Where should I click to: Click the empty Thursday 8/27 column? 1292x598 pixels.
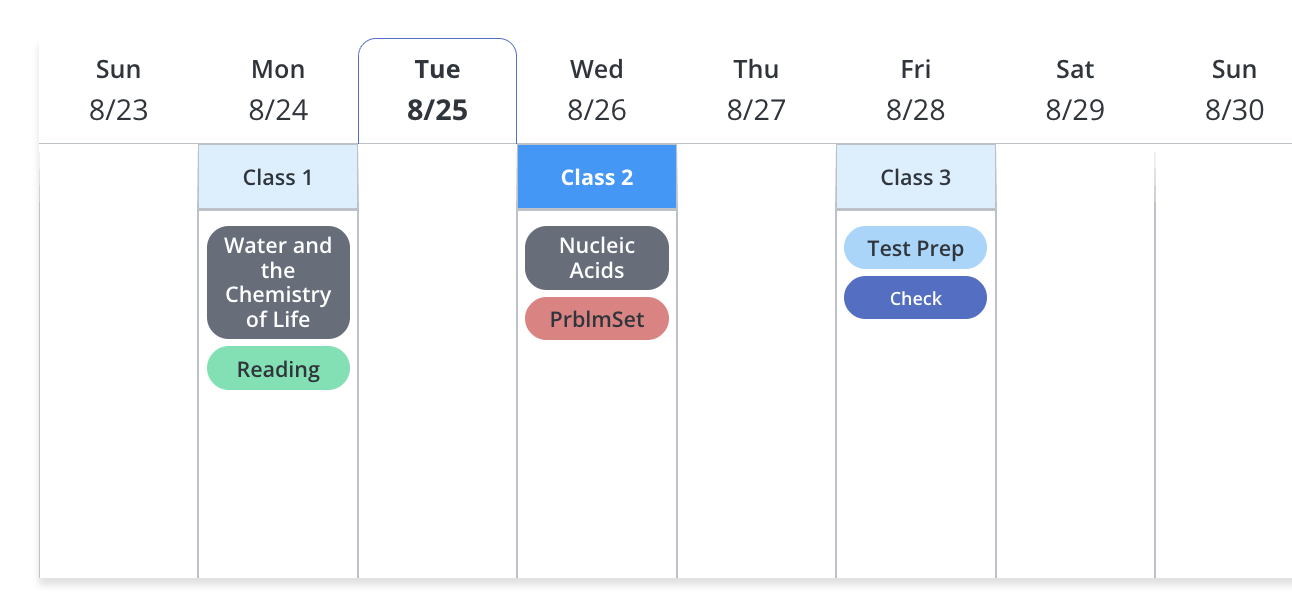click(756, 360)
